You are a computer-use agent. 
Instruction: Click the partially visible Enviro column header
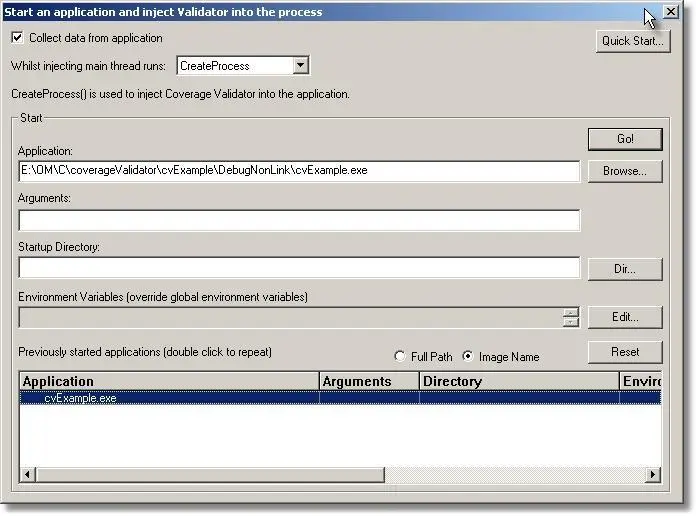coord(641,381)
